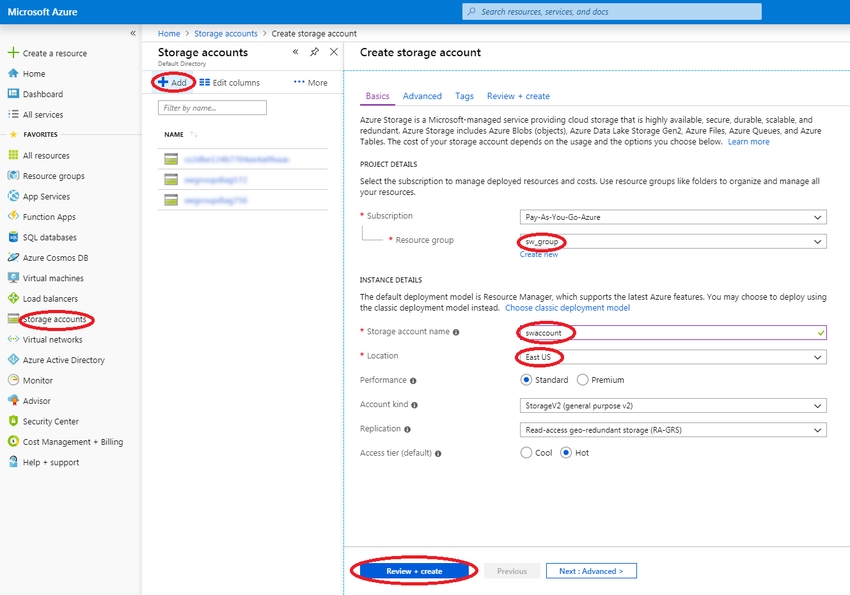Click the Filter by name field

click(x=212, y=108)
